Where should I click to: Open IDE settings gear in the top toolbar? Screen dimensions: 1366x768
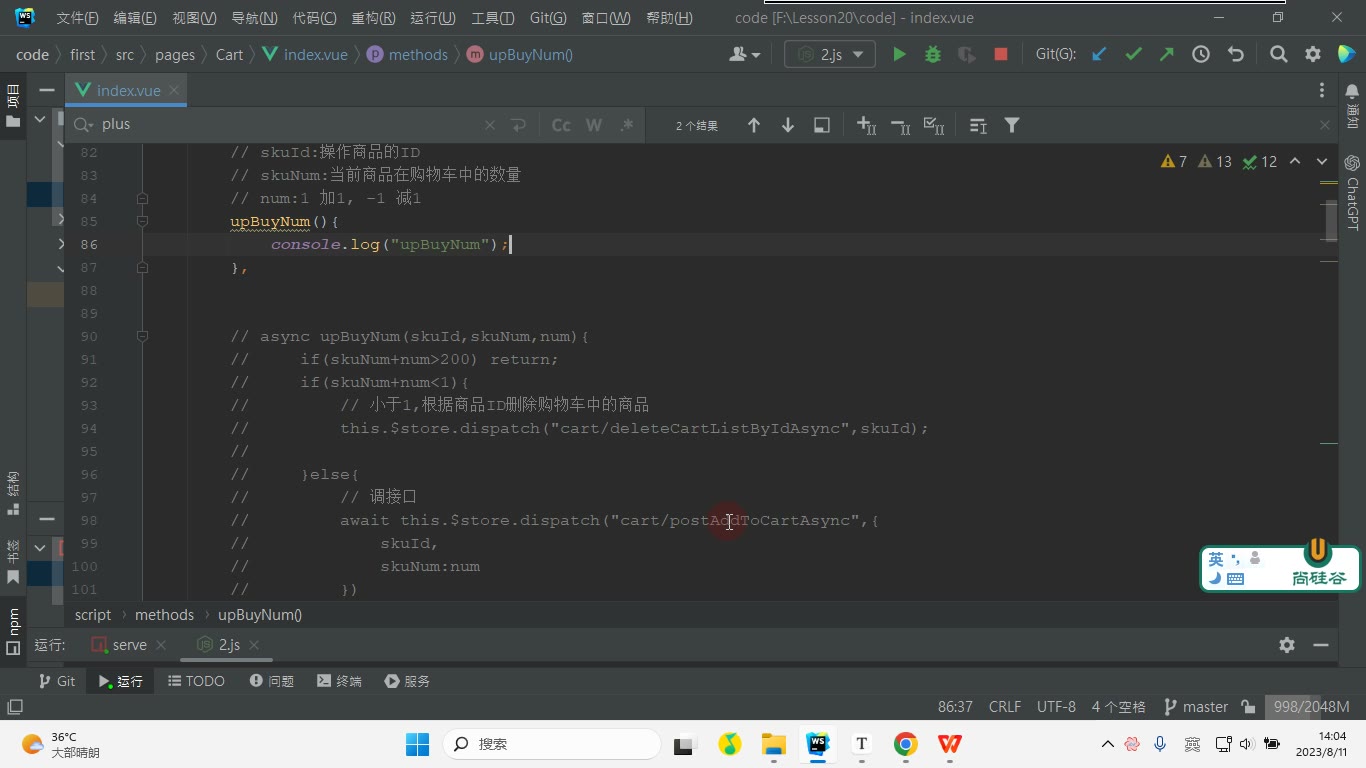1313,55
